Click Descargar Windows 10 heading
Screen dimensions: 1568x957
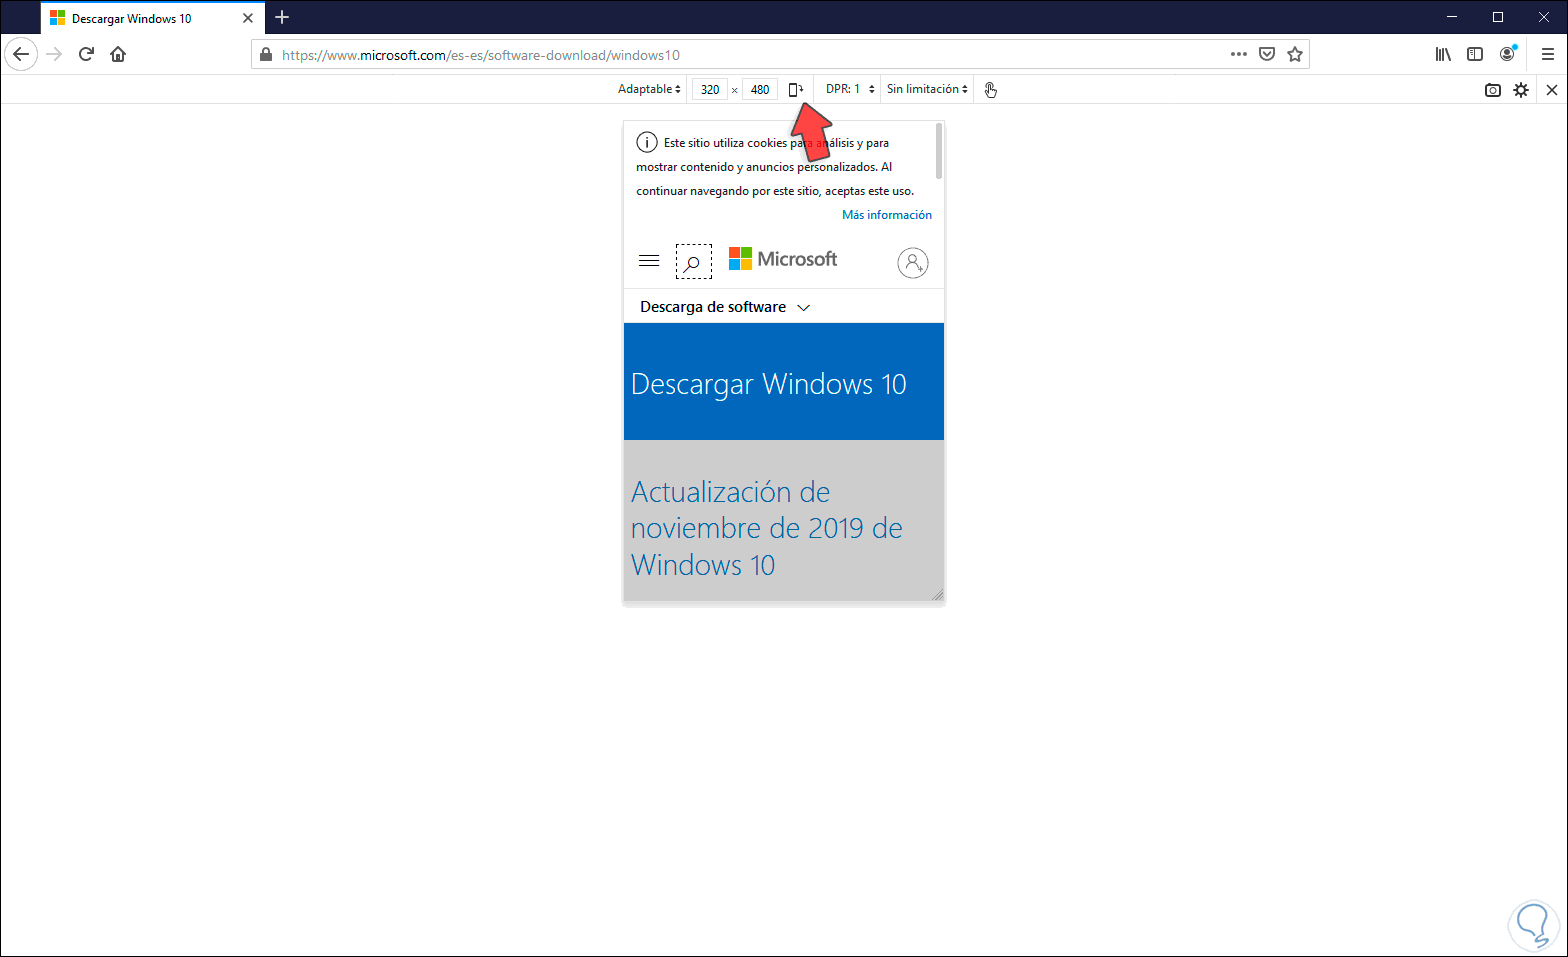click(769, 384)
